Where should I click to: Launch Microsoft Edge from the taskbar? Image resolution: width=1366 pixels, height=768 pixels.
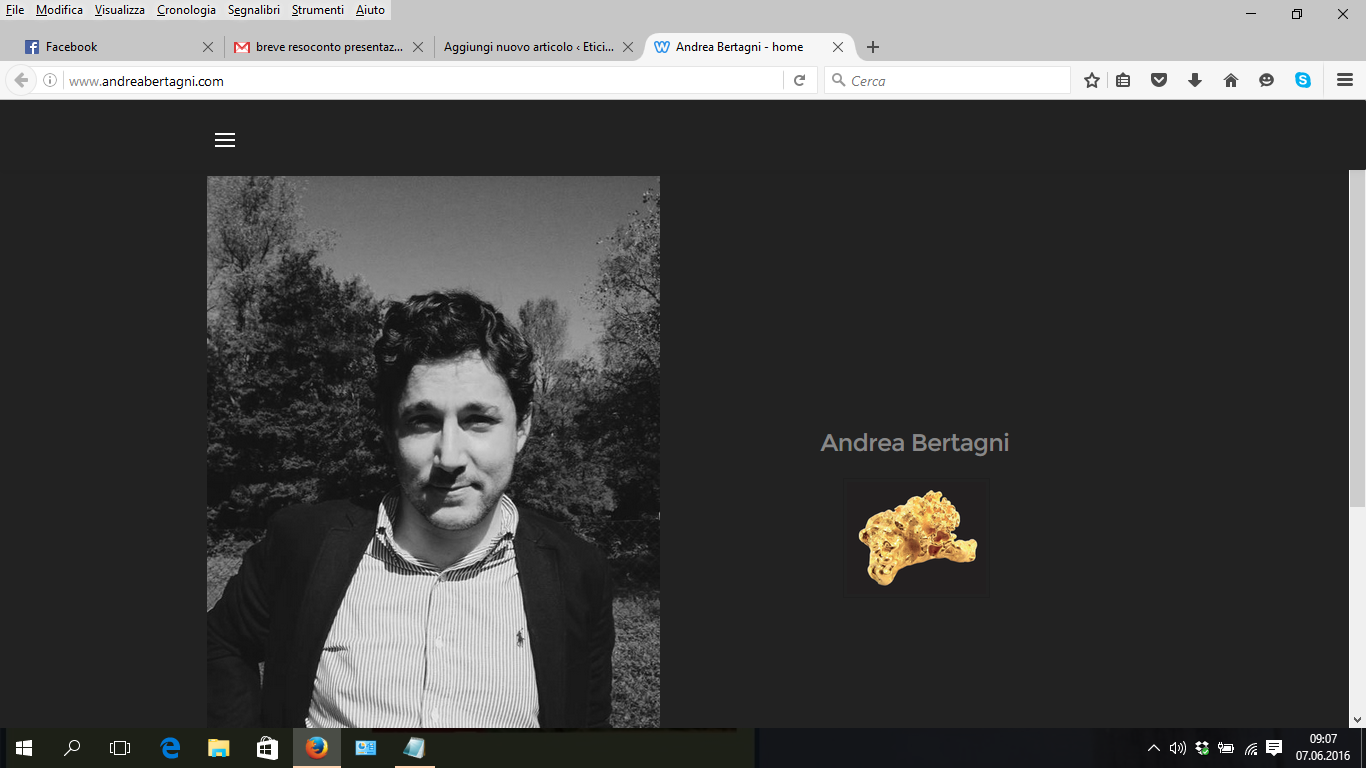click(170, 748)
